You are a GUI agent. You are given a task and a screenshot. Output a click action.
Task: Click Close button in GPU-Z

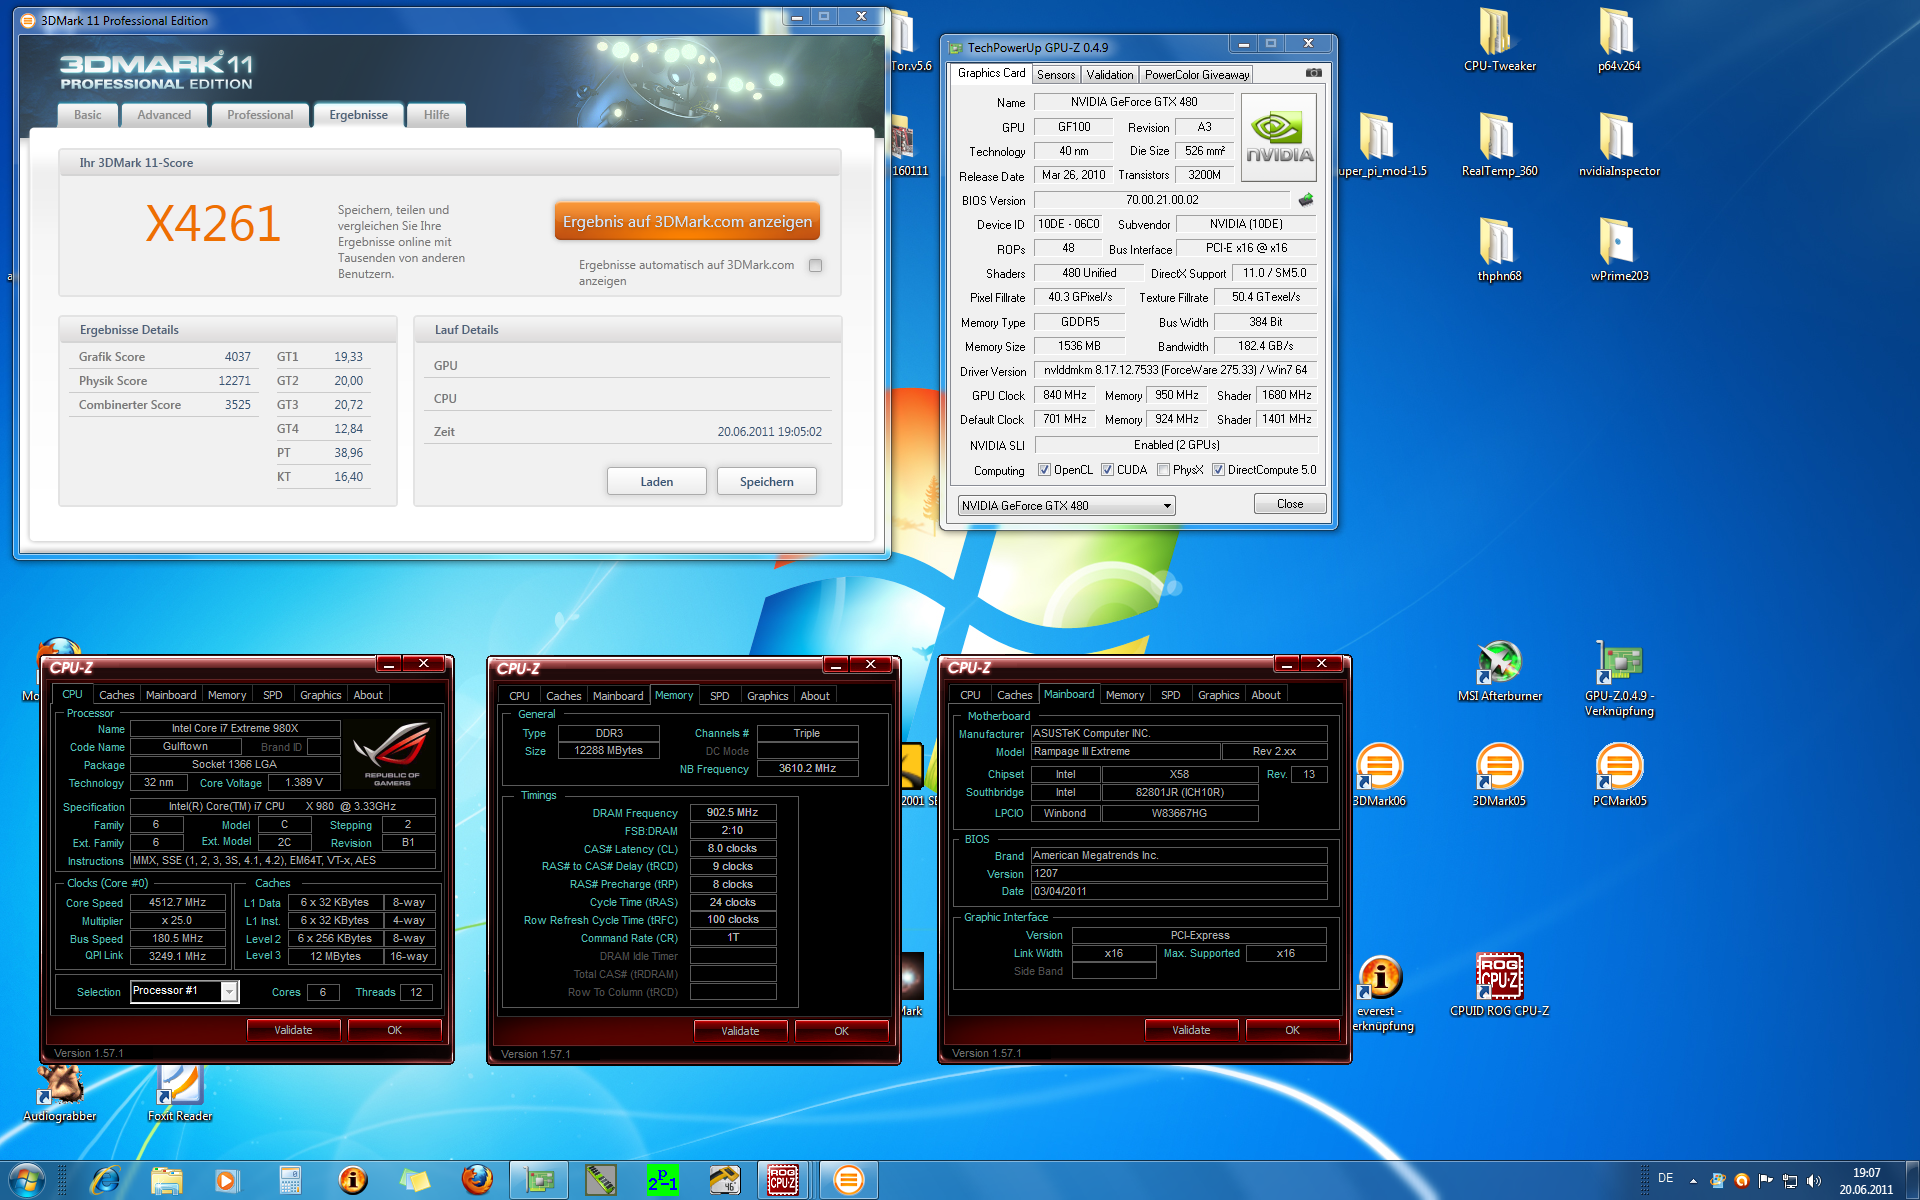(1290, 504)
